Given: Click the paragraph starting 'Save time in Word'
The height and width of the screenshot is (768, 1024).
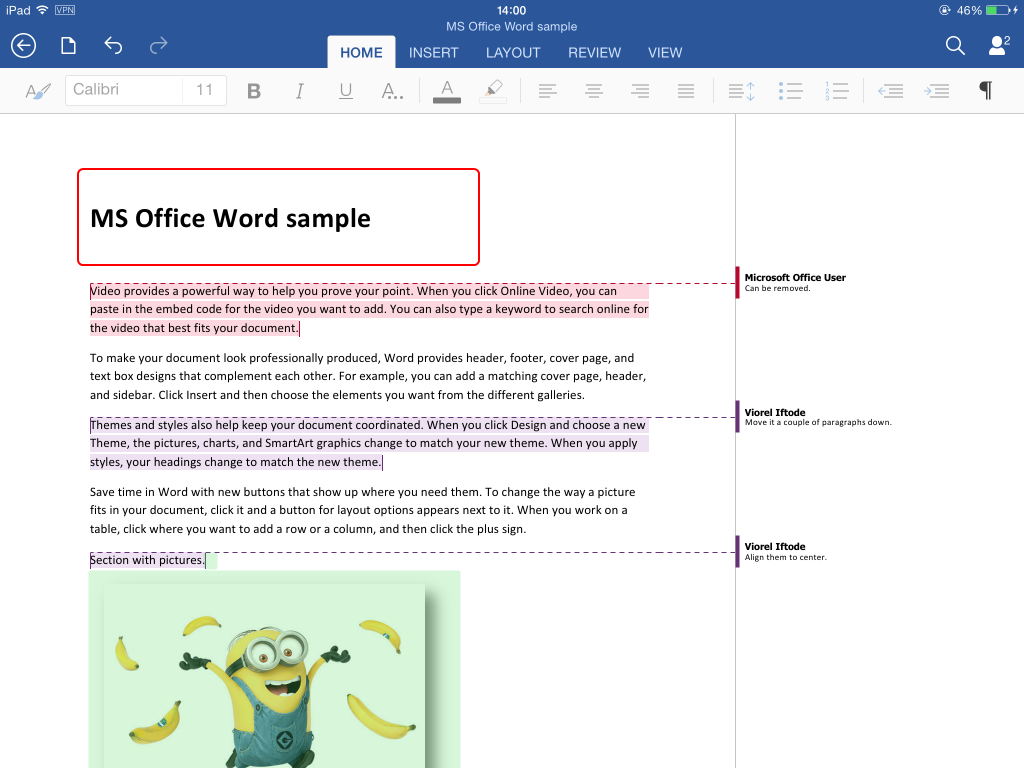Looking at the screenshot, I should 362,510.
